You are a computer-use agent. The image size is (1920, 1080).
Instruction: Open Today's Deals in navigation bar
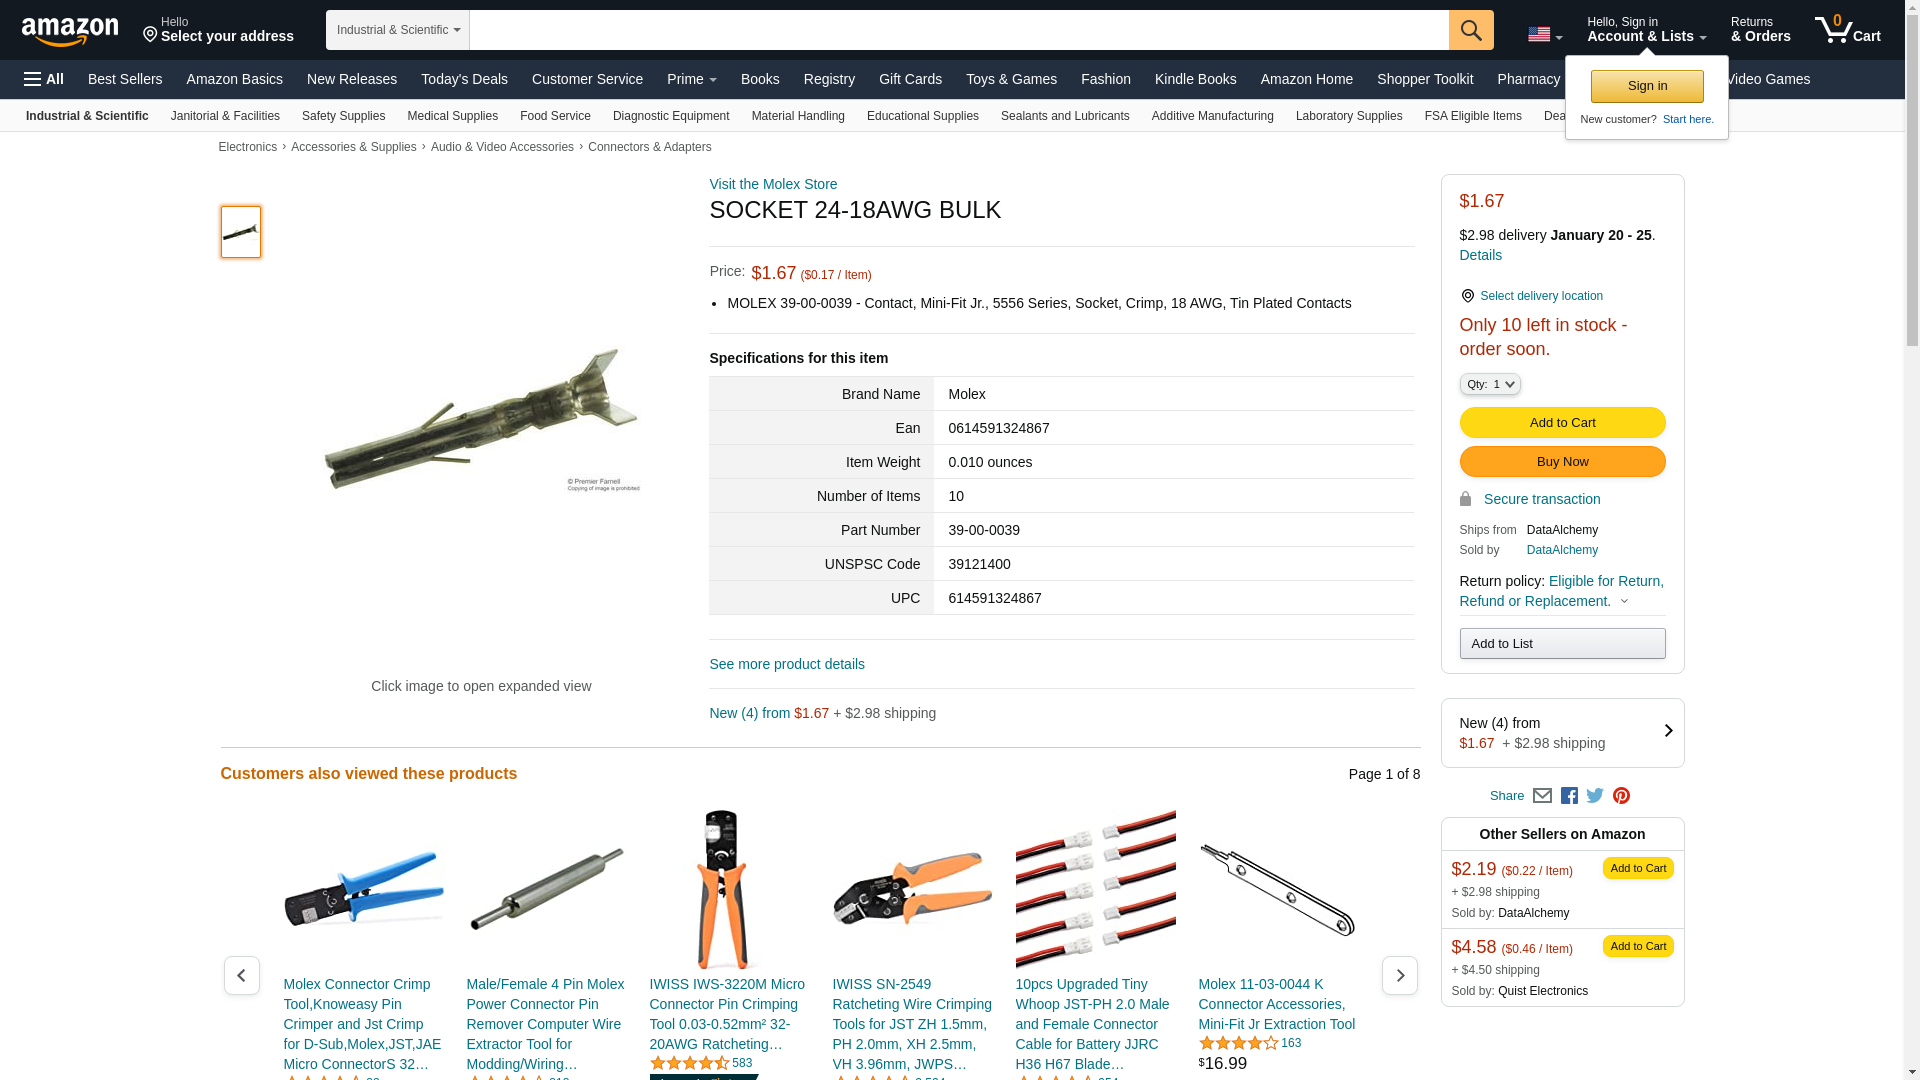pos(464,79)
